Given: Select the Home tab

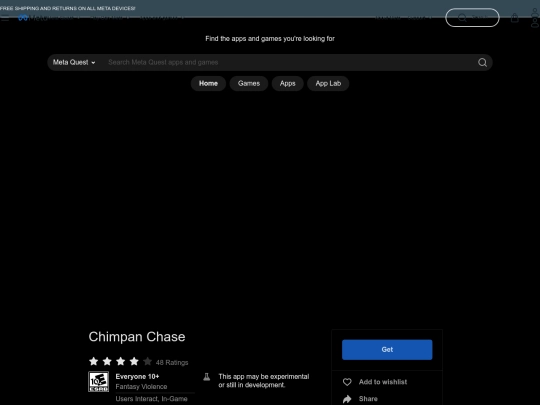Looking at the screenshot, I should click(x=208, y=83).
